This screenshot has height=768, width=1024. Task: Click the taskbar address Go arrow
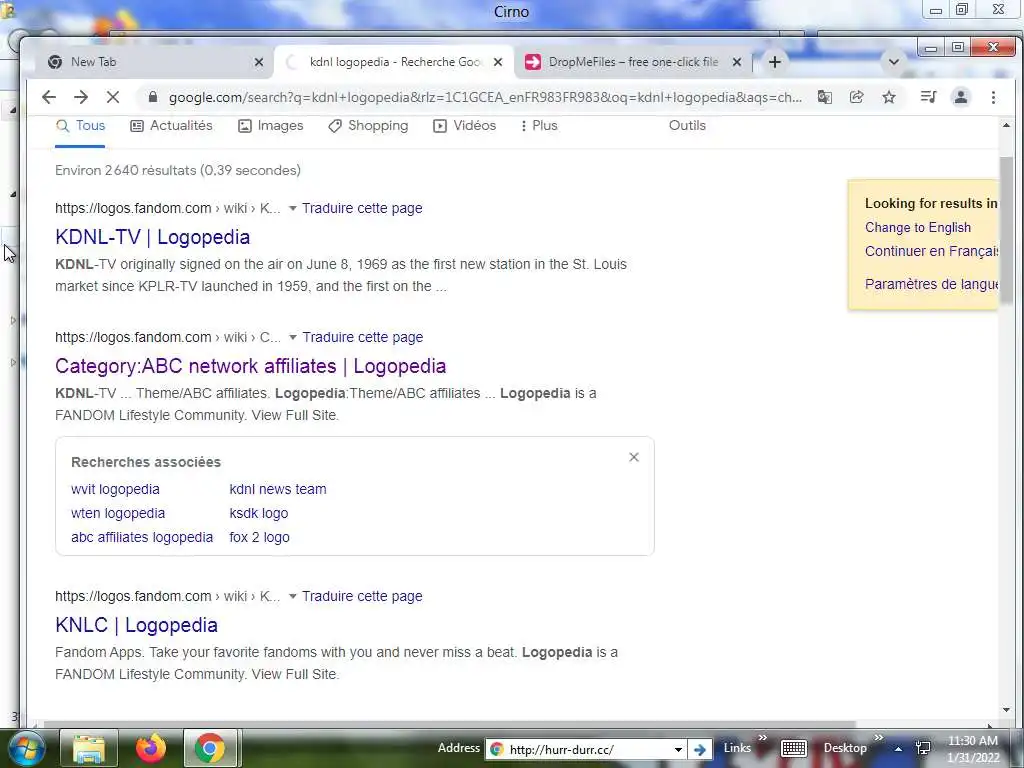tap(700, 750)
